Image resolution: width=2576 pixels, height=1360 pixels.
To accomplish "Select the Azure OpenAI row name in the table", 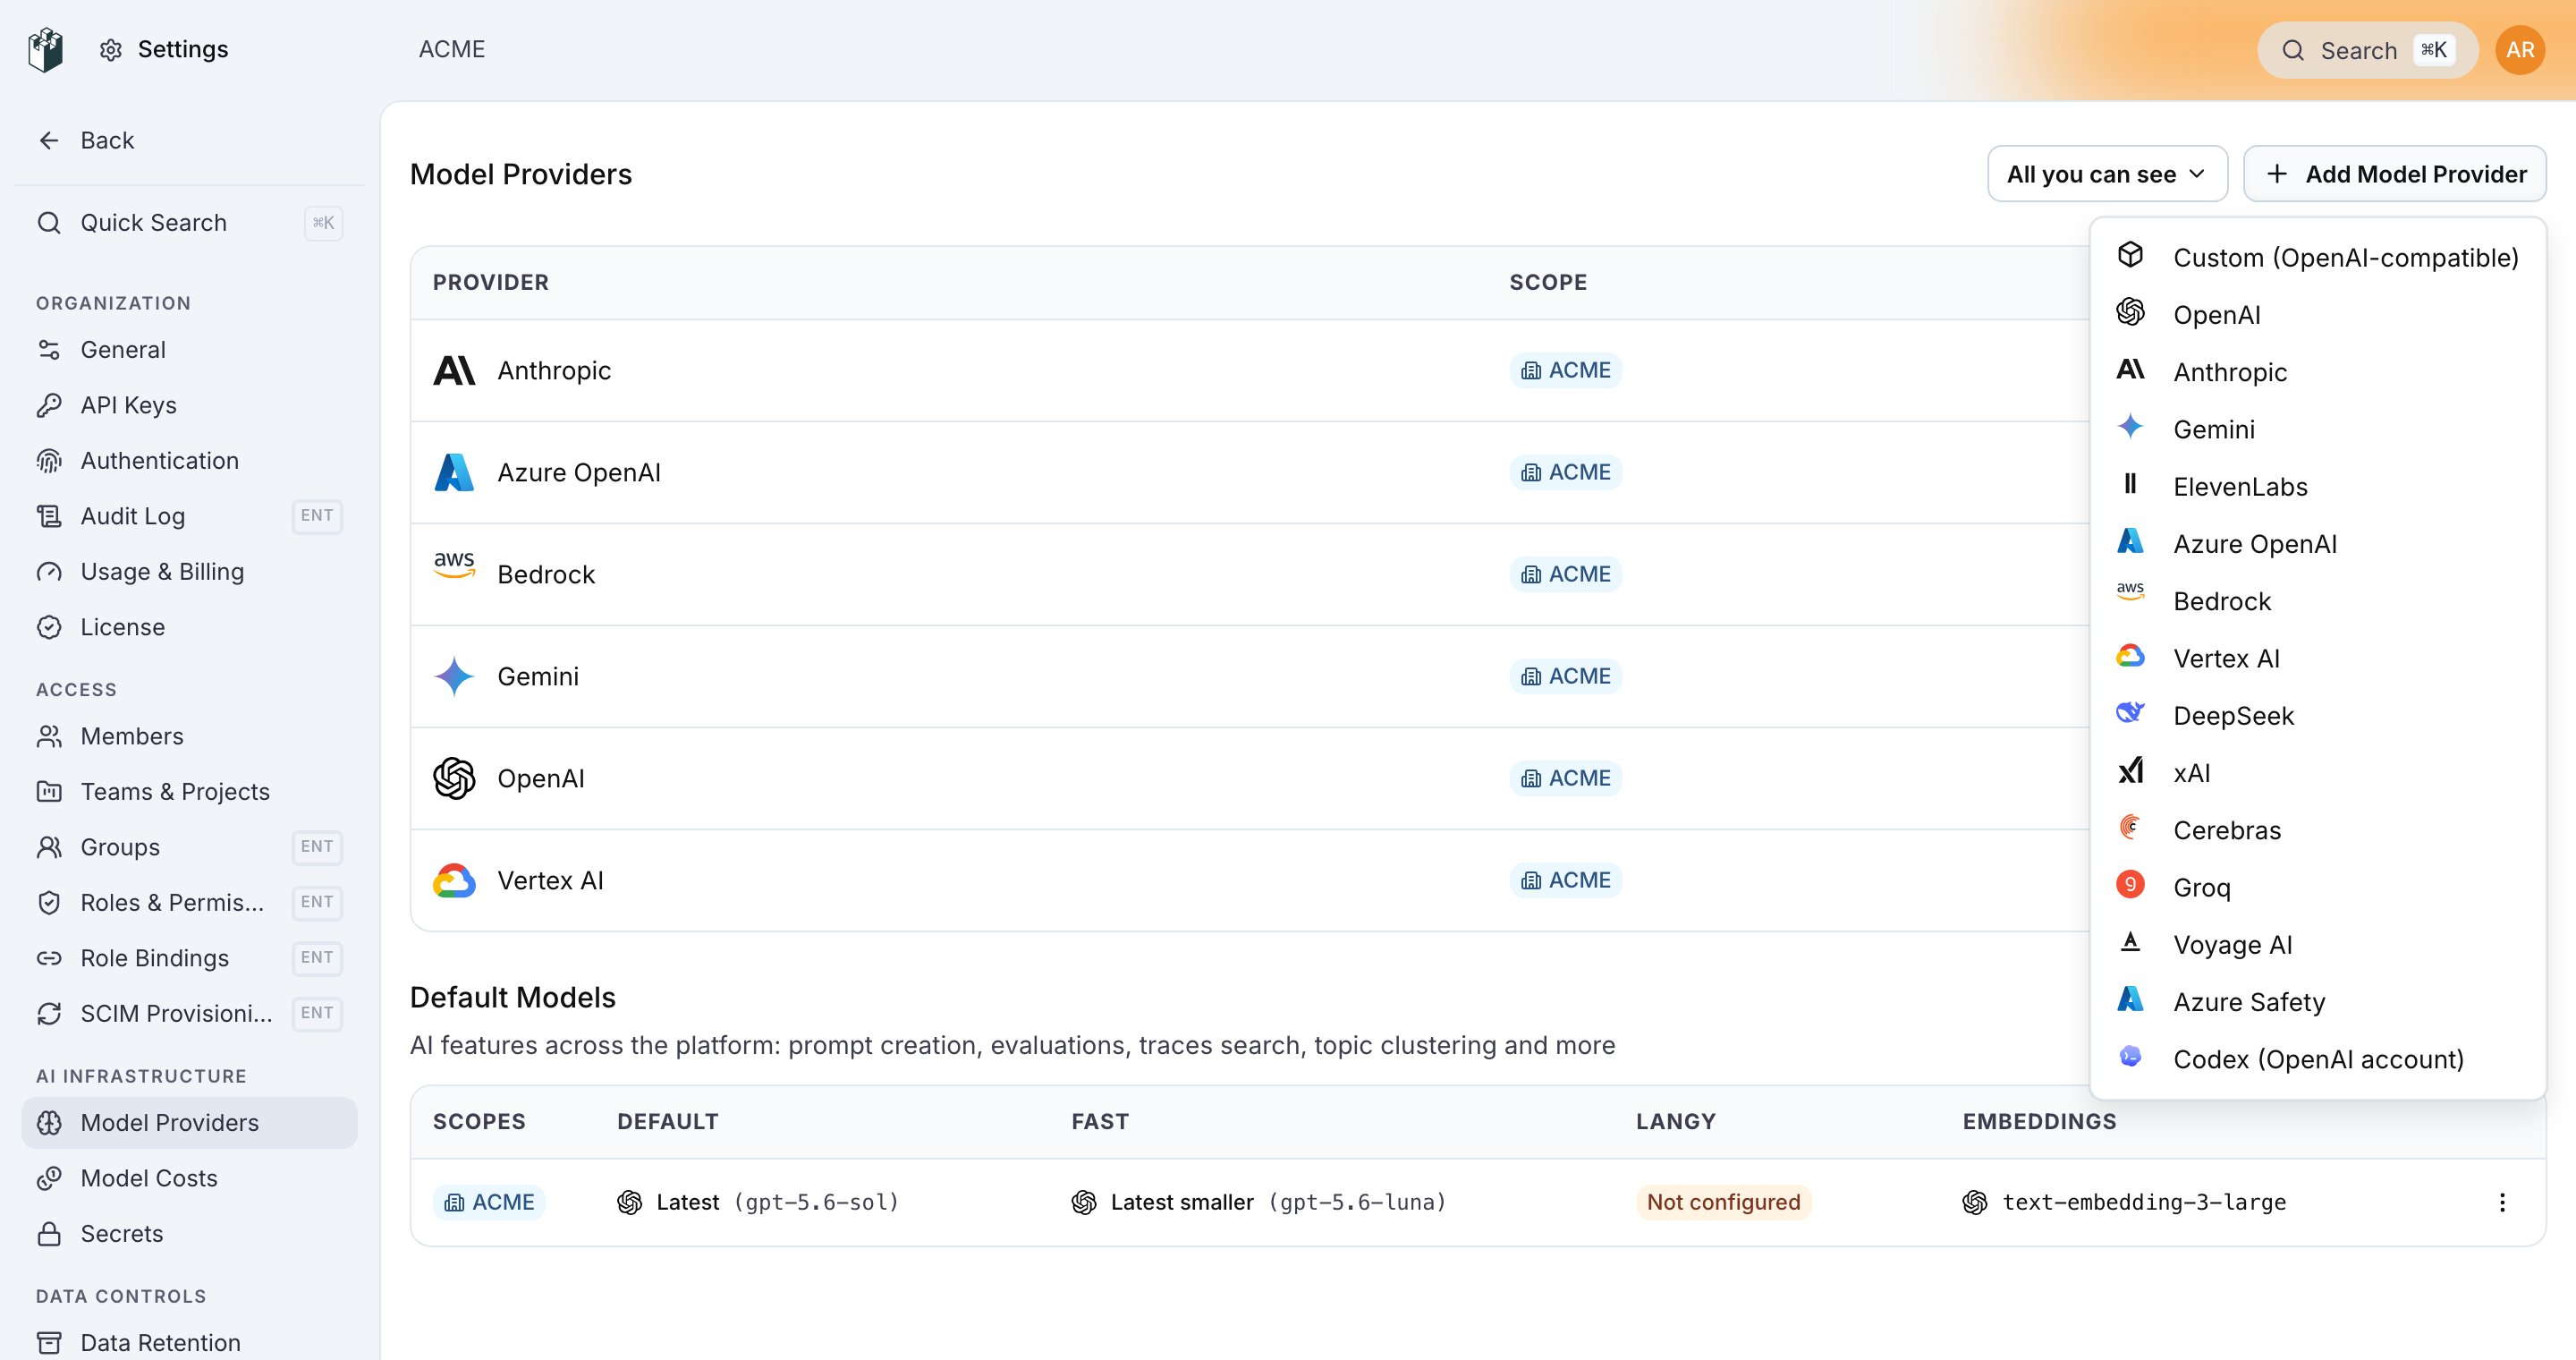I will tap(579, 472).
